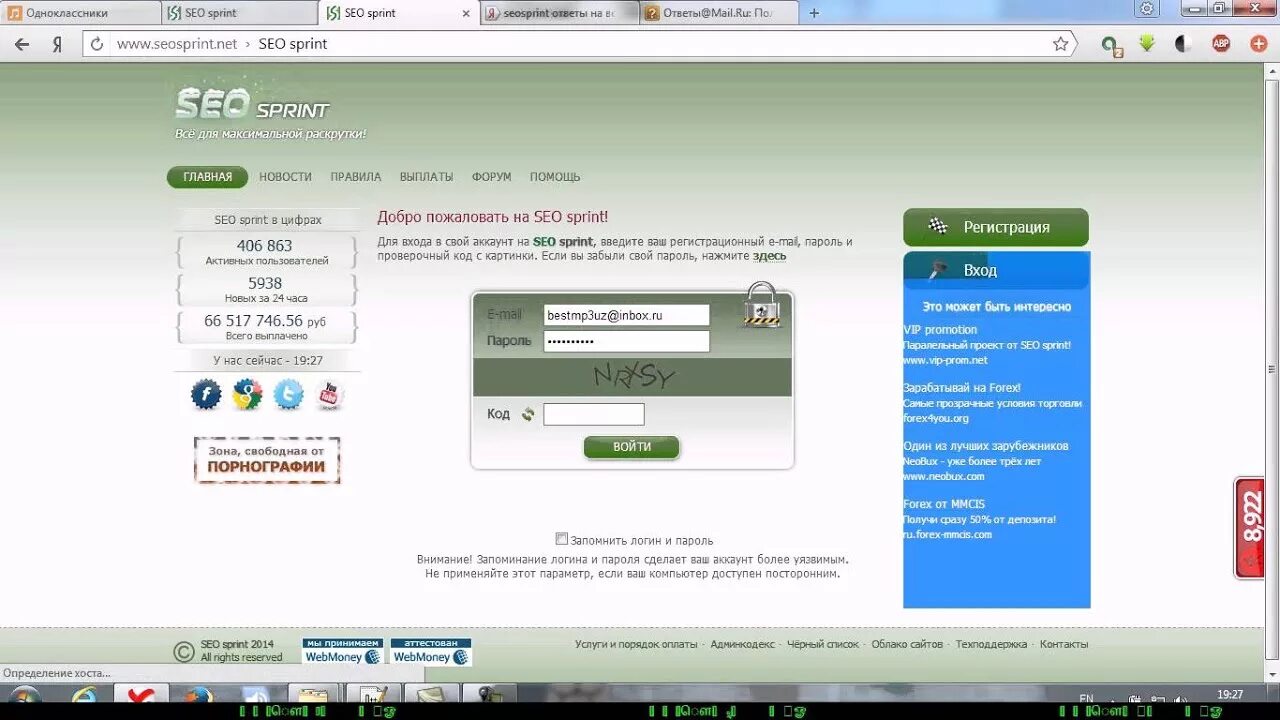Open Админкодекс footer link
Viewport: 1280px width, 720px height.
point(742,645)
